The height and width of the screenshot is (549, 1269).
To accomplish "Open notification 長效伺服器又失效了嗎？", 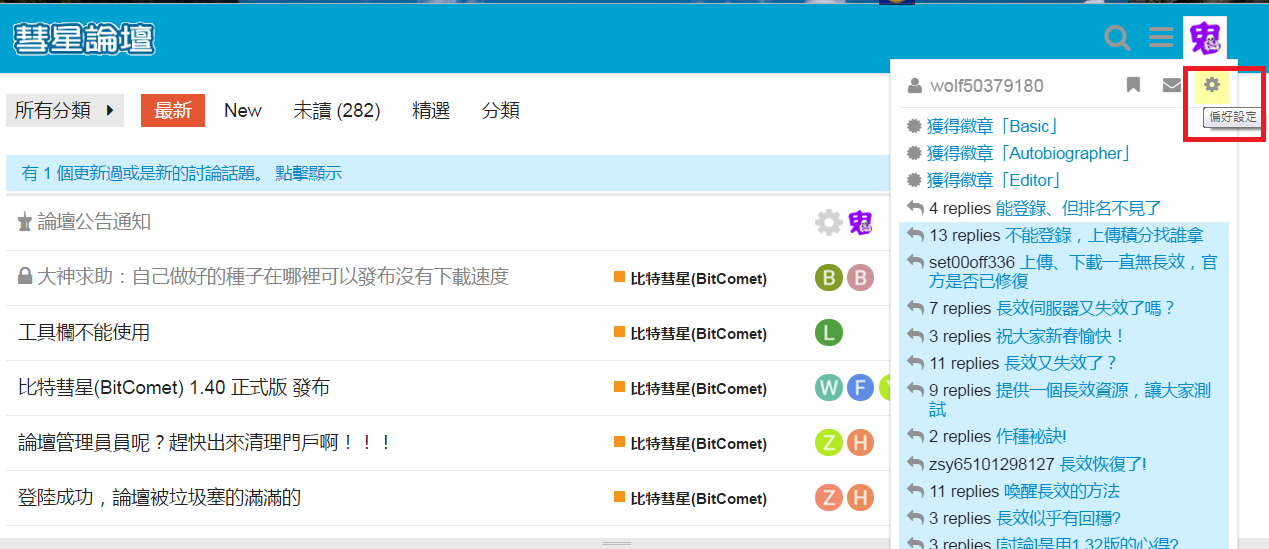I will (x=1085, y=308).
